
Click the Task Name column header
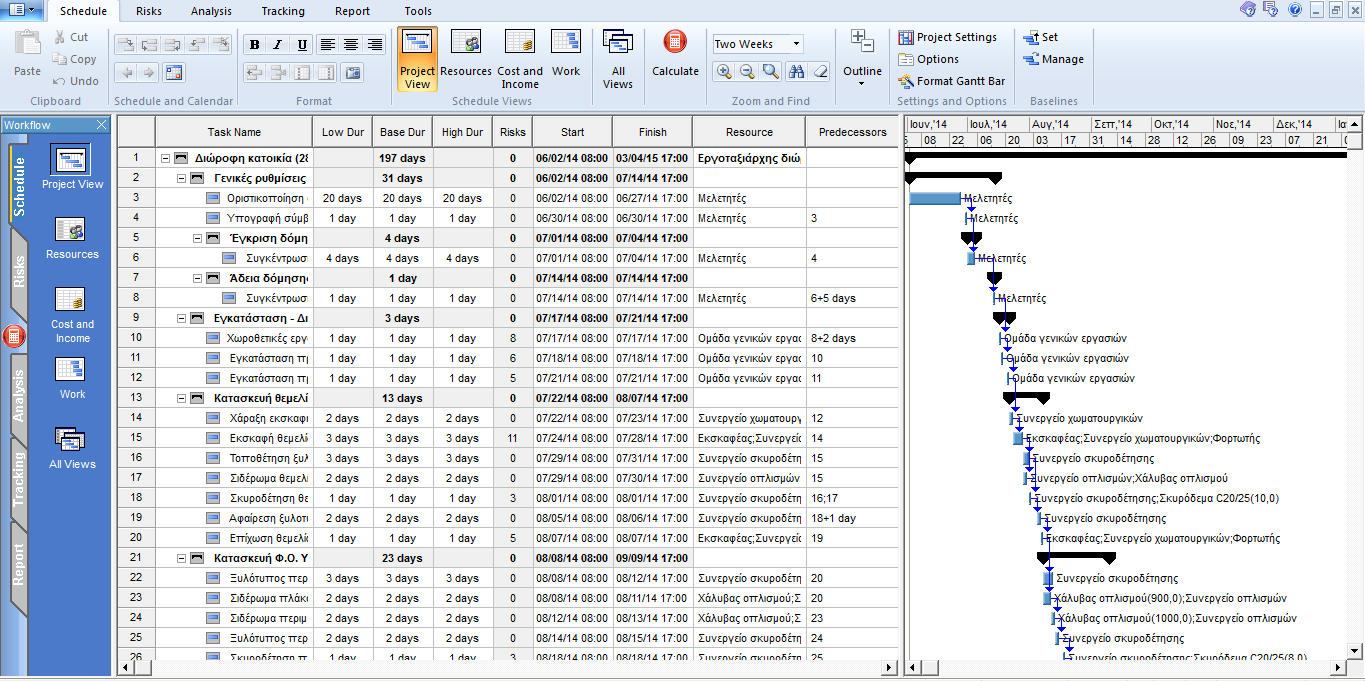tap(234, 132)
